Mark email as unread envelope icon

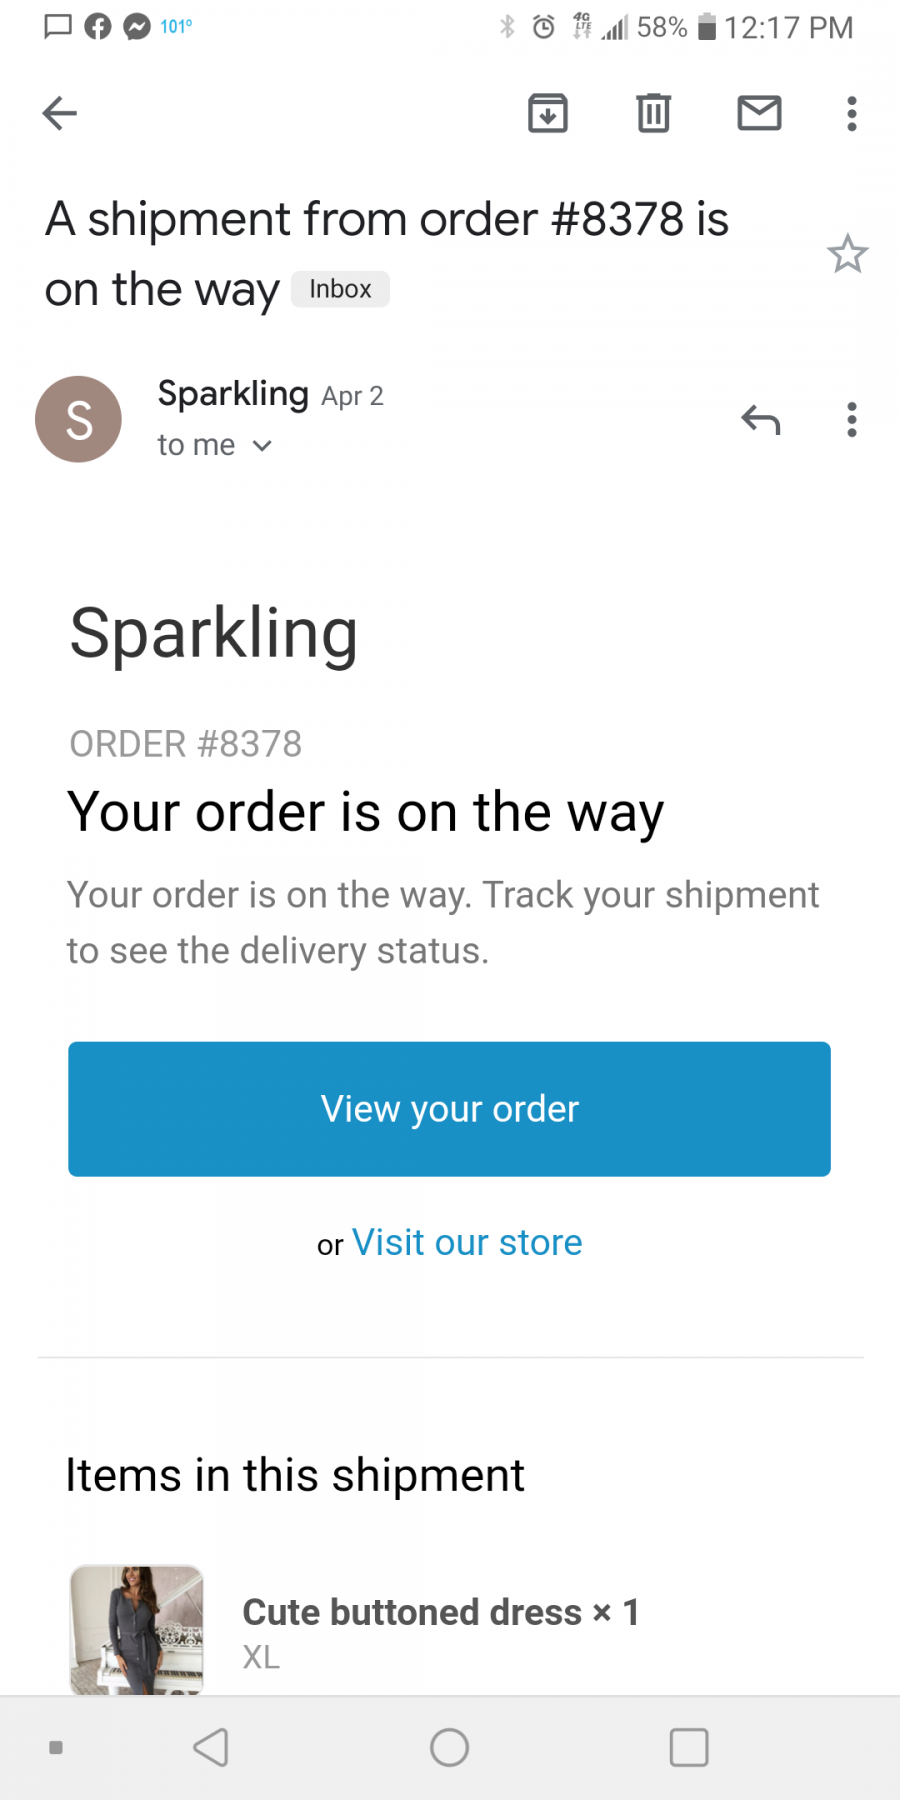[x=759, y=113]
